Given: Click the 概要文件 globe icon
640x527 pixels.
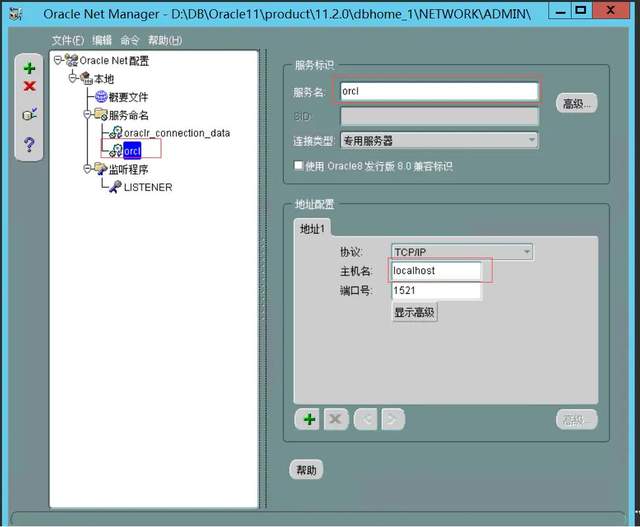Looking at the screenshot, I should pos(101,97).
